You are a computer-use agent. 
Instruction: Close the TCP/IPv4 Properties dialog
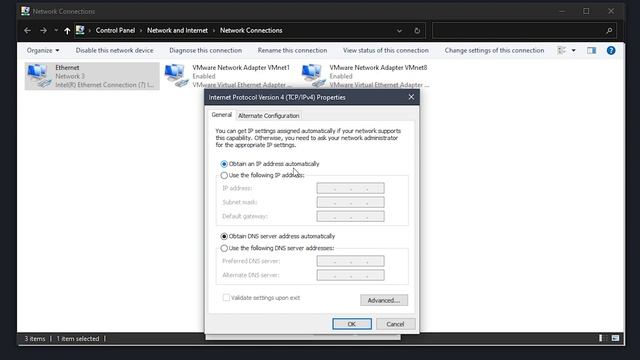point(411,97)
